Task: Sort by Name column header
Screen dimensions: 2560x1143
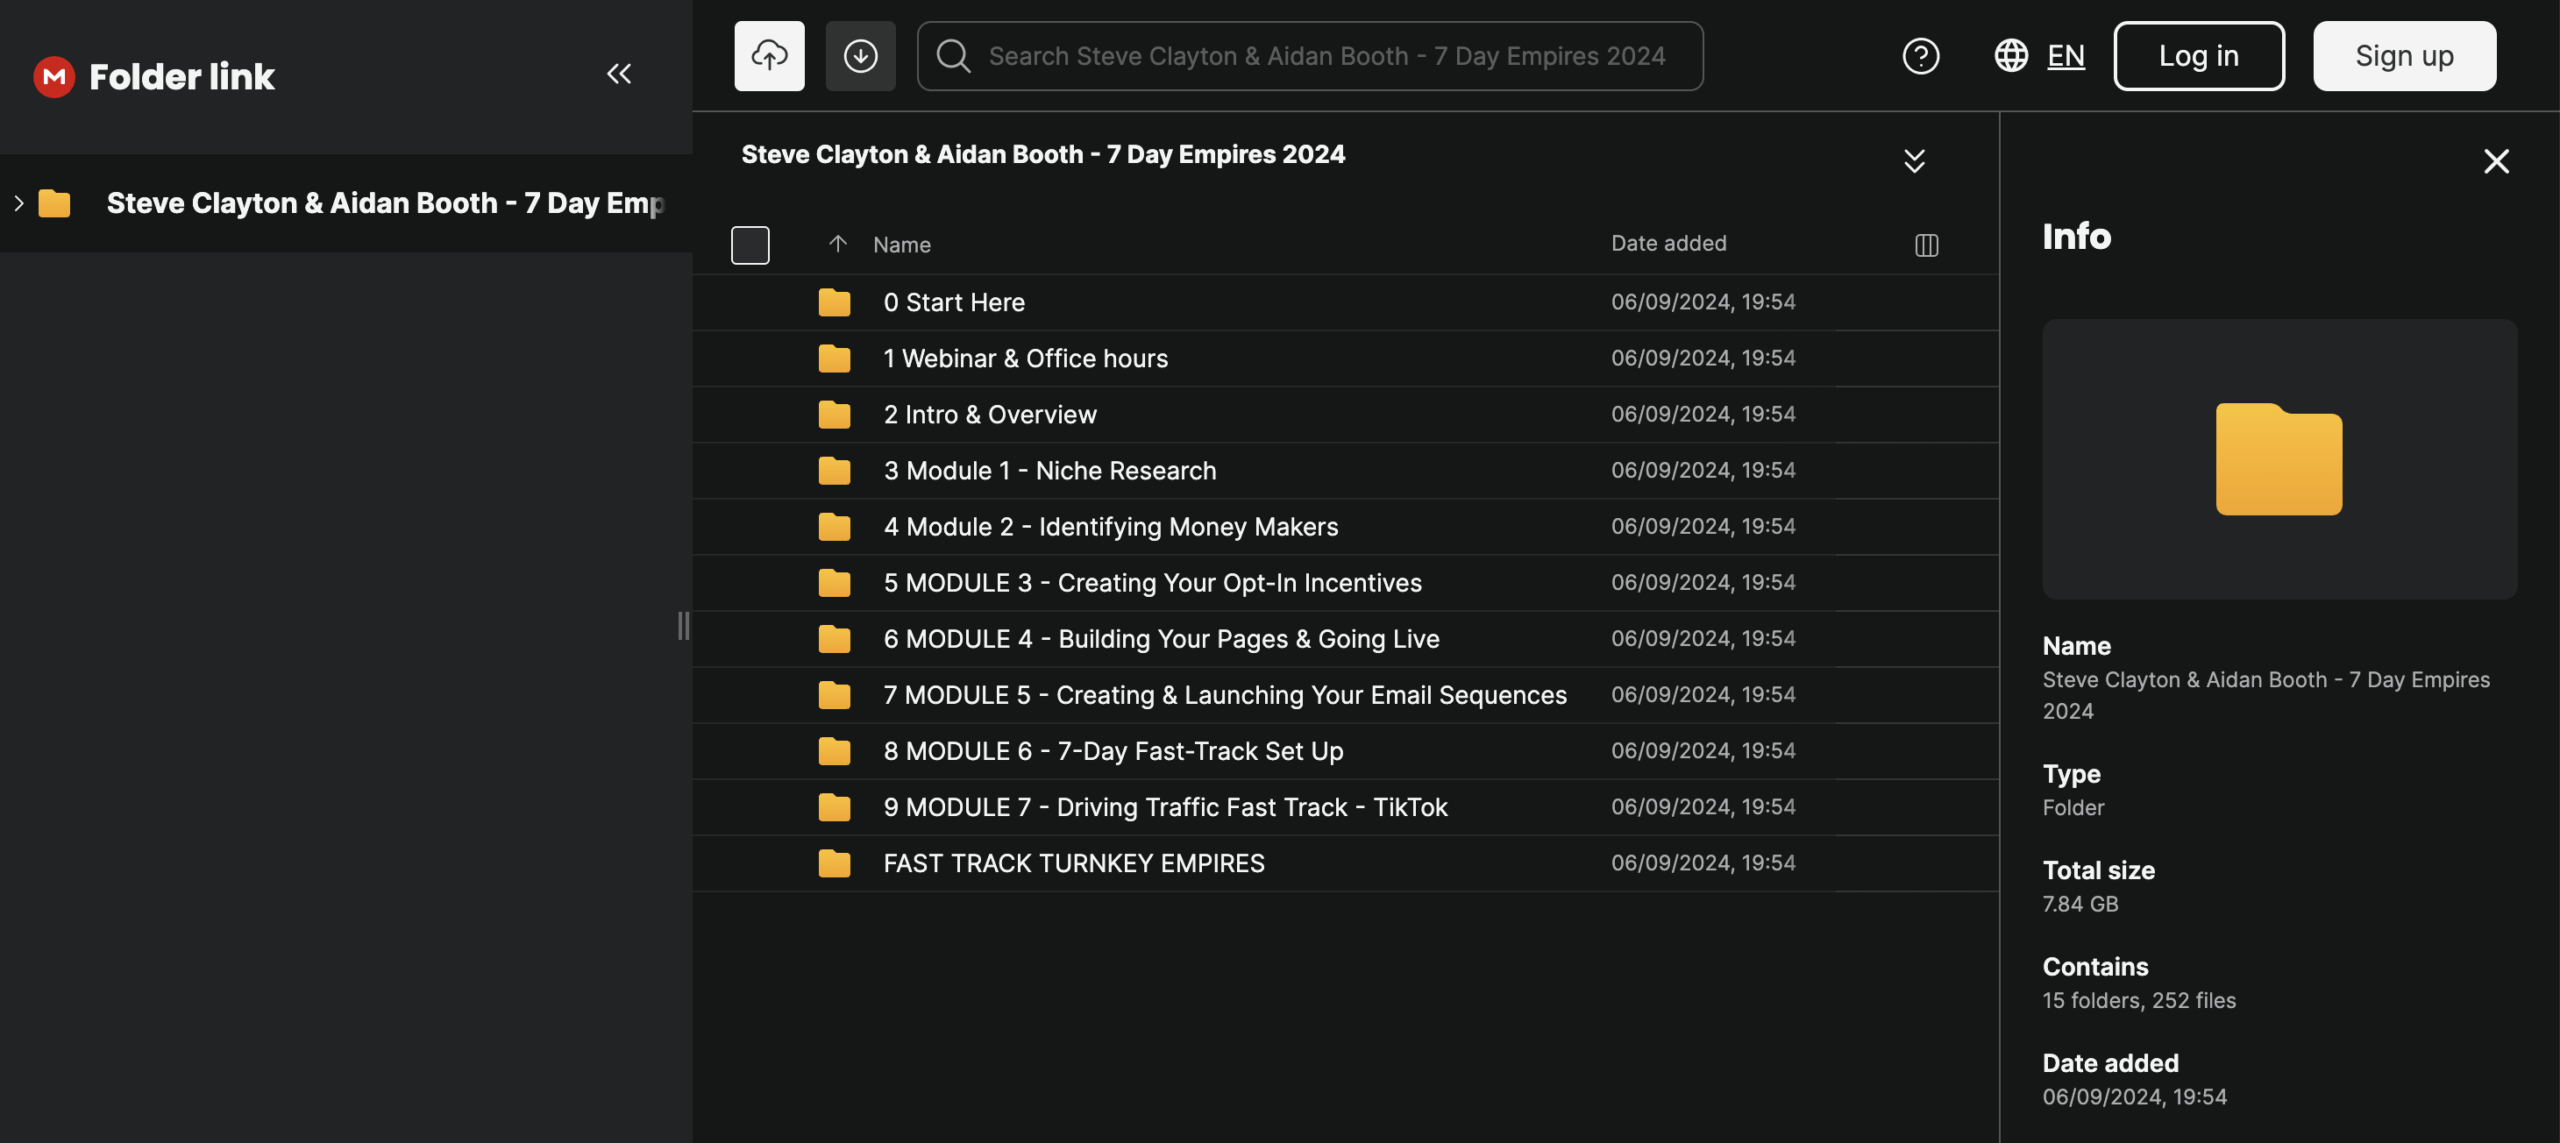Action: 901,245
